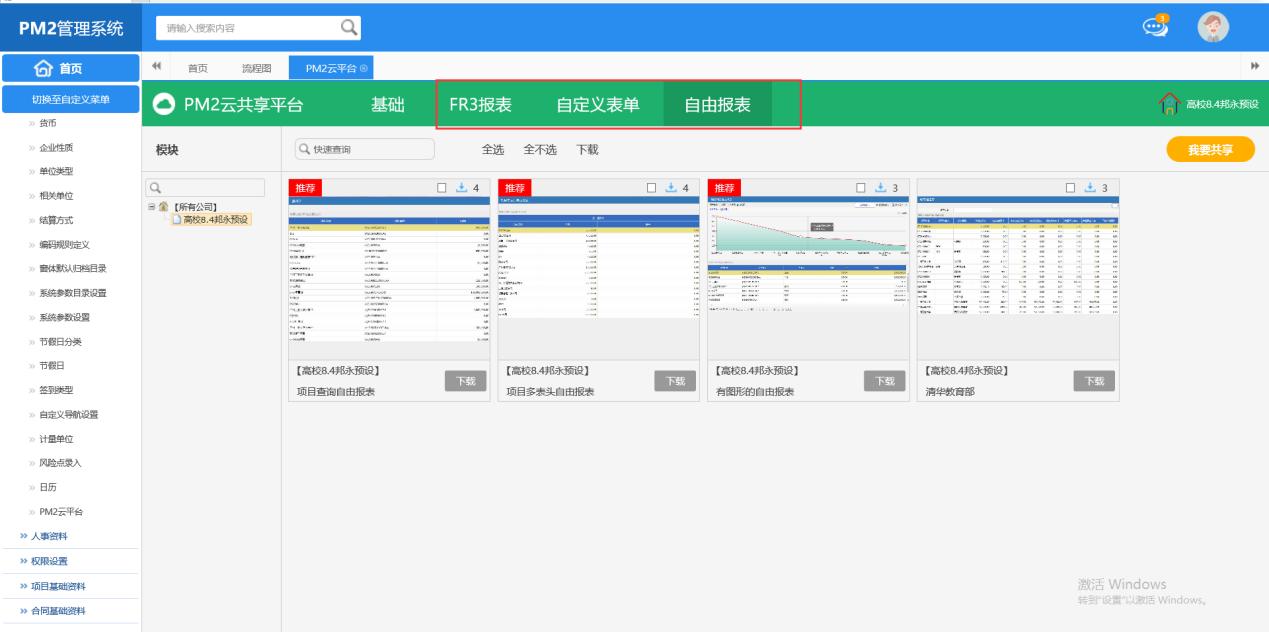Switch to the FR3报表 tab
Screen dimensions: 1269x632
coord(480,105)
